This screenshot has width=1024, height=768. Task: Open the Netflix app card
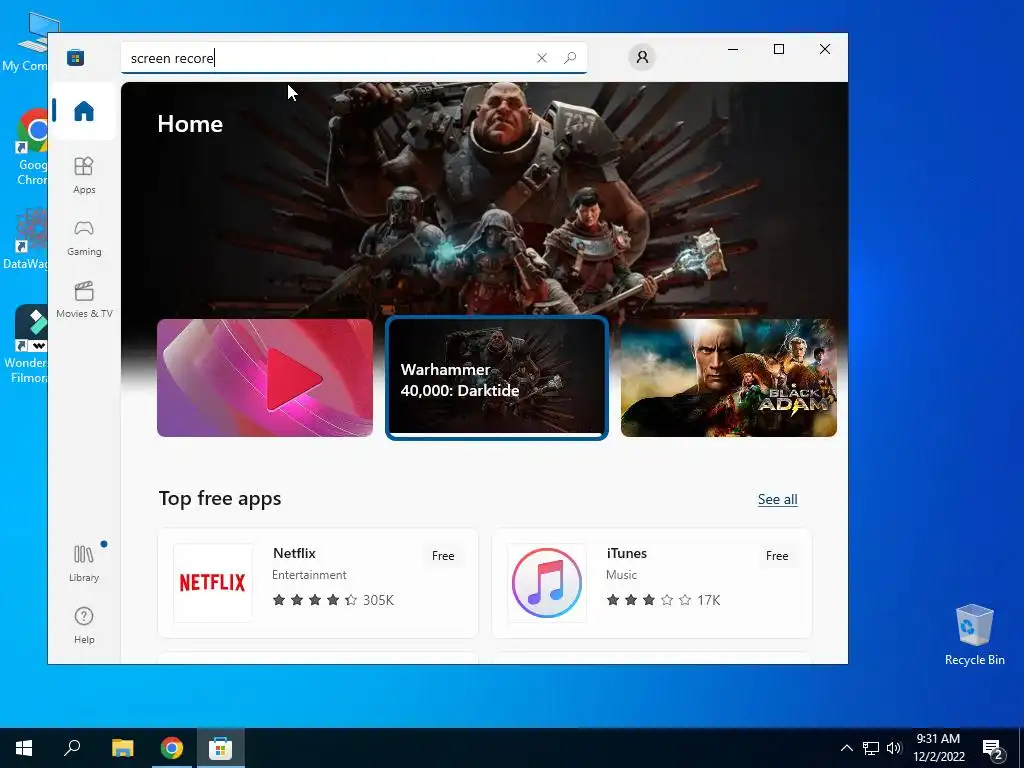(318, 583)
